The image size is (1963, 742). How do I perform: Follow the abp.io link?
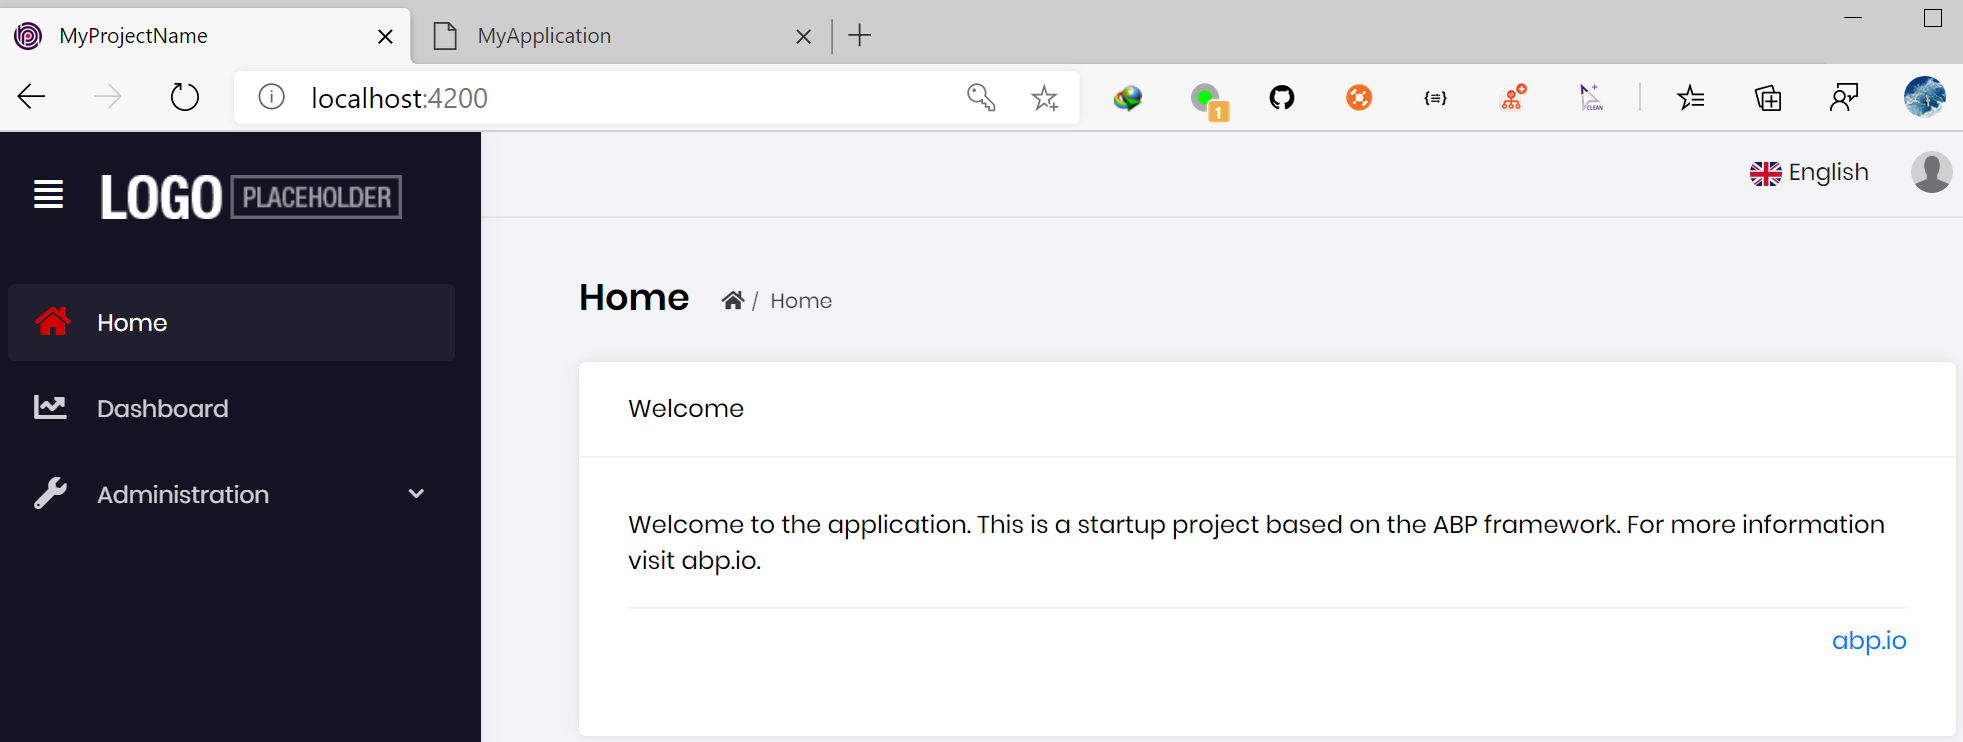[x=1868, y=640]
